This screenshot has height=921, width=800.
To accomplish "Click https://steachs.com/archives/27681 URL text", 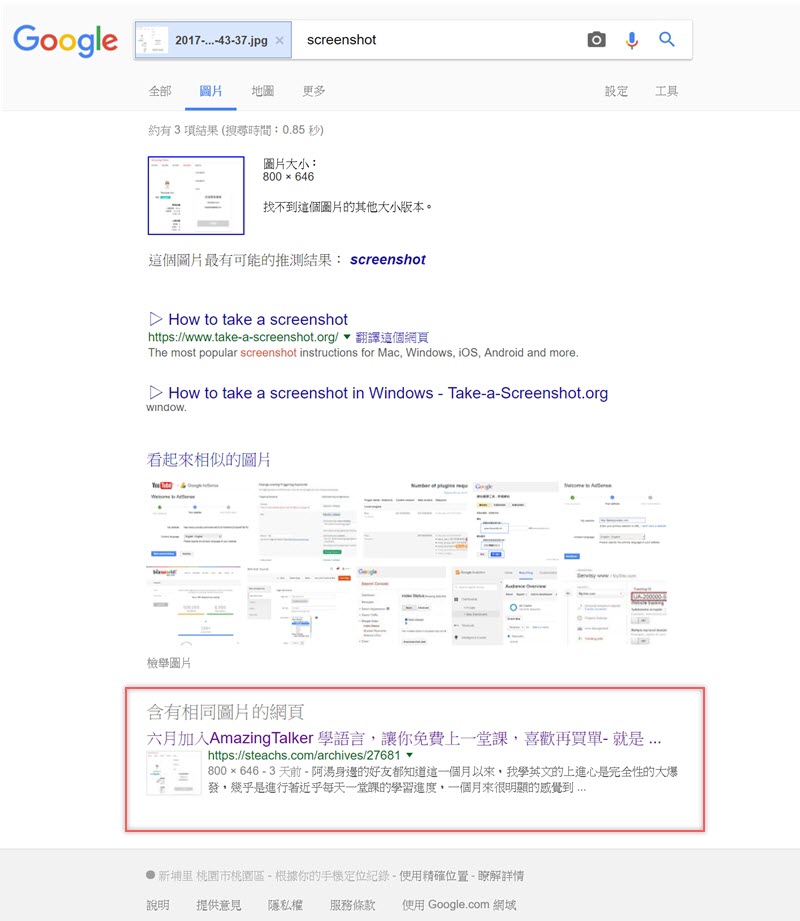I will [304, 755].
